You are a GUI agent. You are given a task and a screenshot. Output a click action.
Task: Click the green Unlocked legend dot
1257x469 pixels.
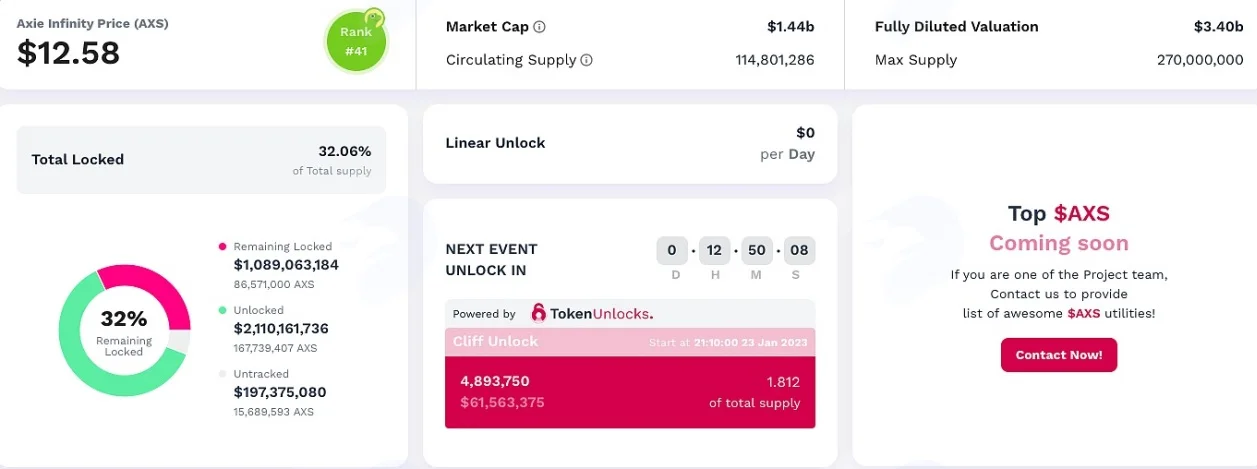point(223,310)
